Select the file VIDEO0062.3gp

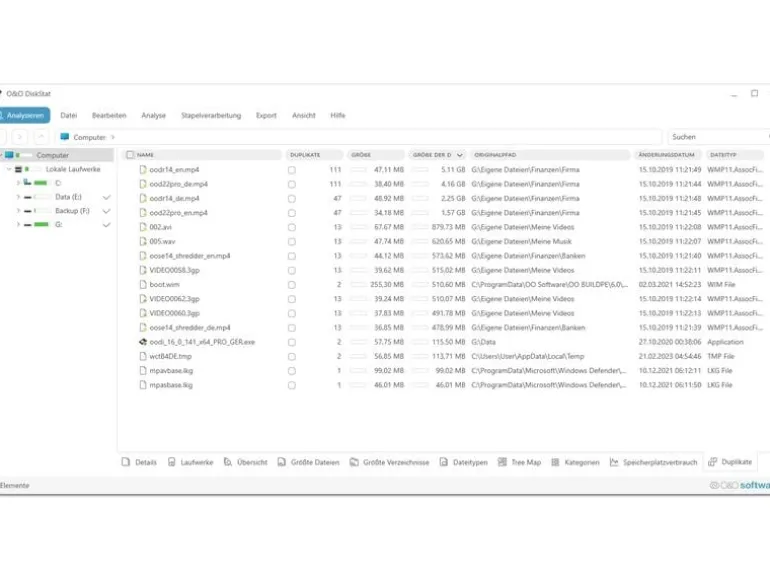pyautogui.click(x=174, y=299)
